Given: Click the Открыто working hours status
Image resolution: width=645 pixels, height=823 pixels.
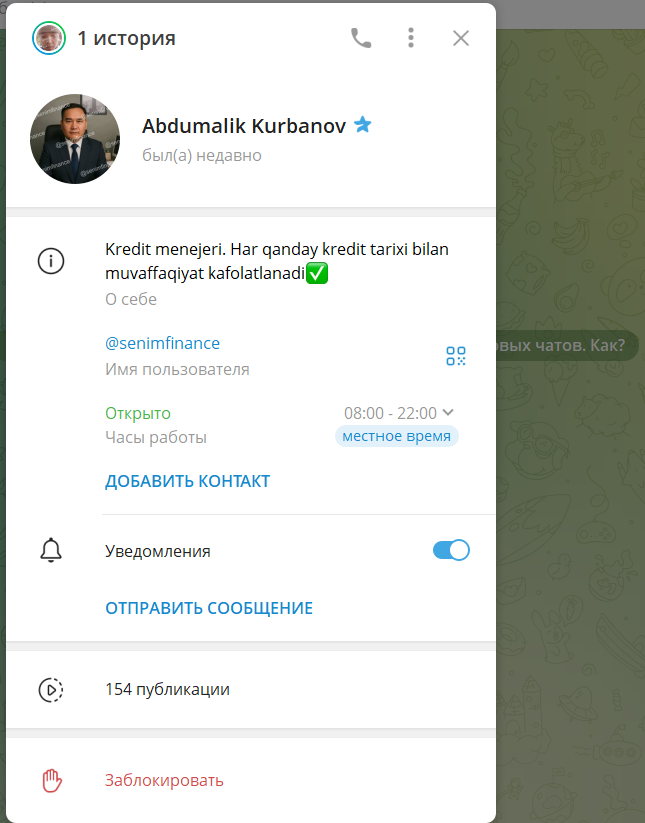Looking at the screenshot, I should pos(138,414).
